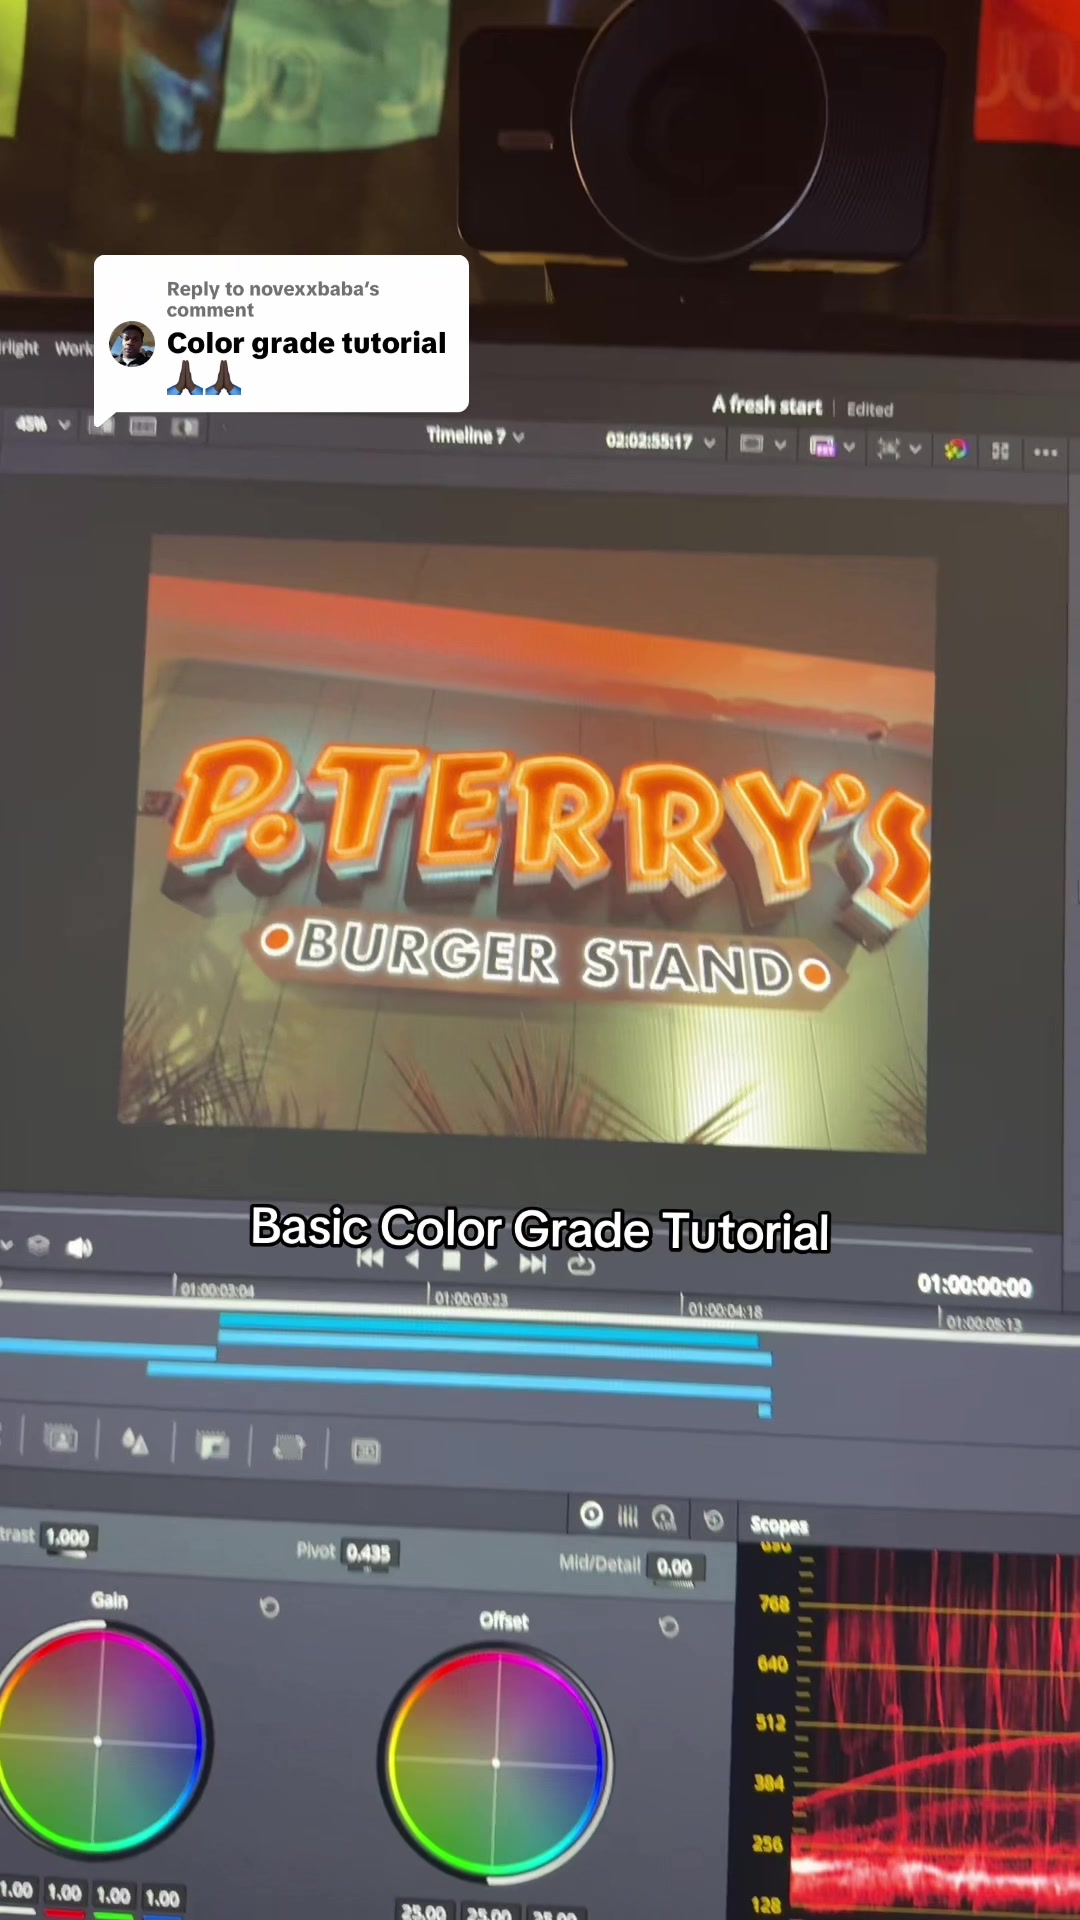Reset the Offset wheel with its reset icon

click(669, 1627)
